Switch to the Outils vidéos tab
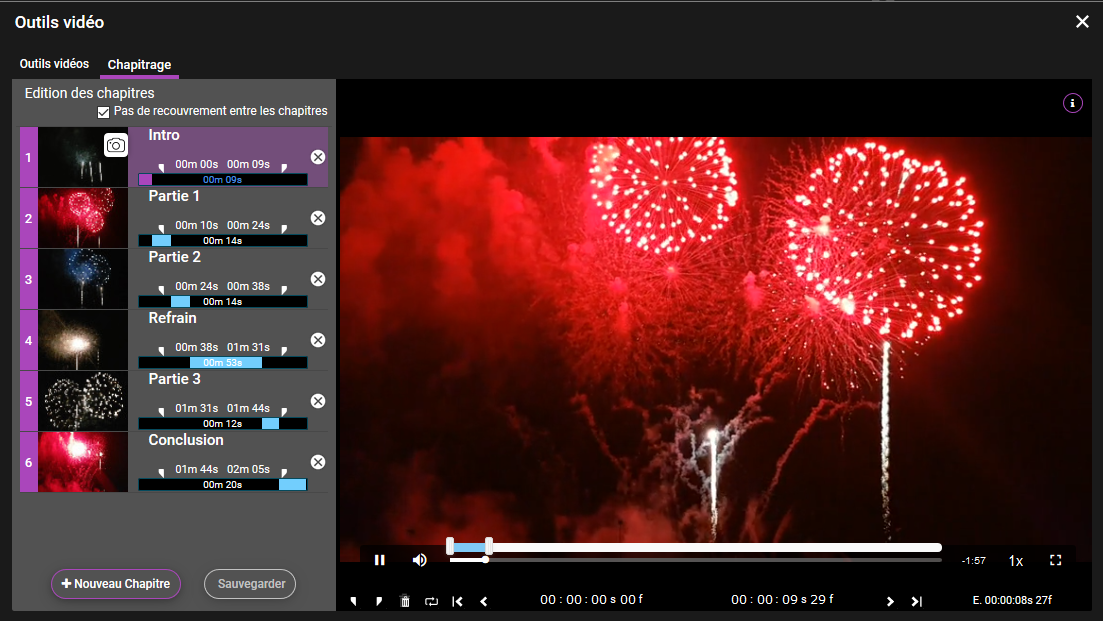 (x=54, y=64)
